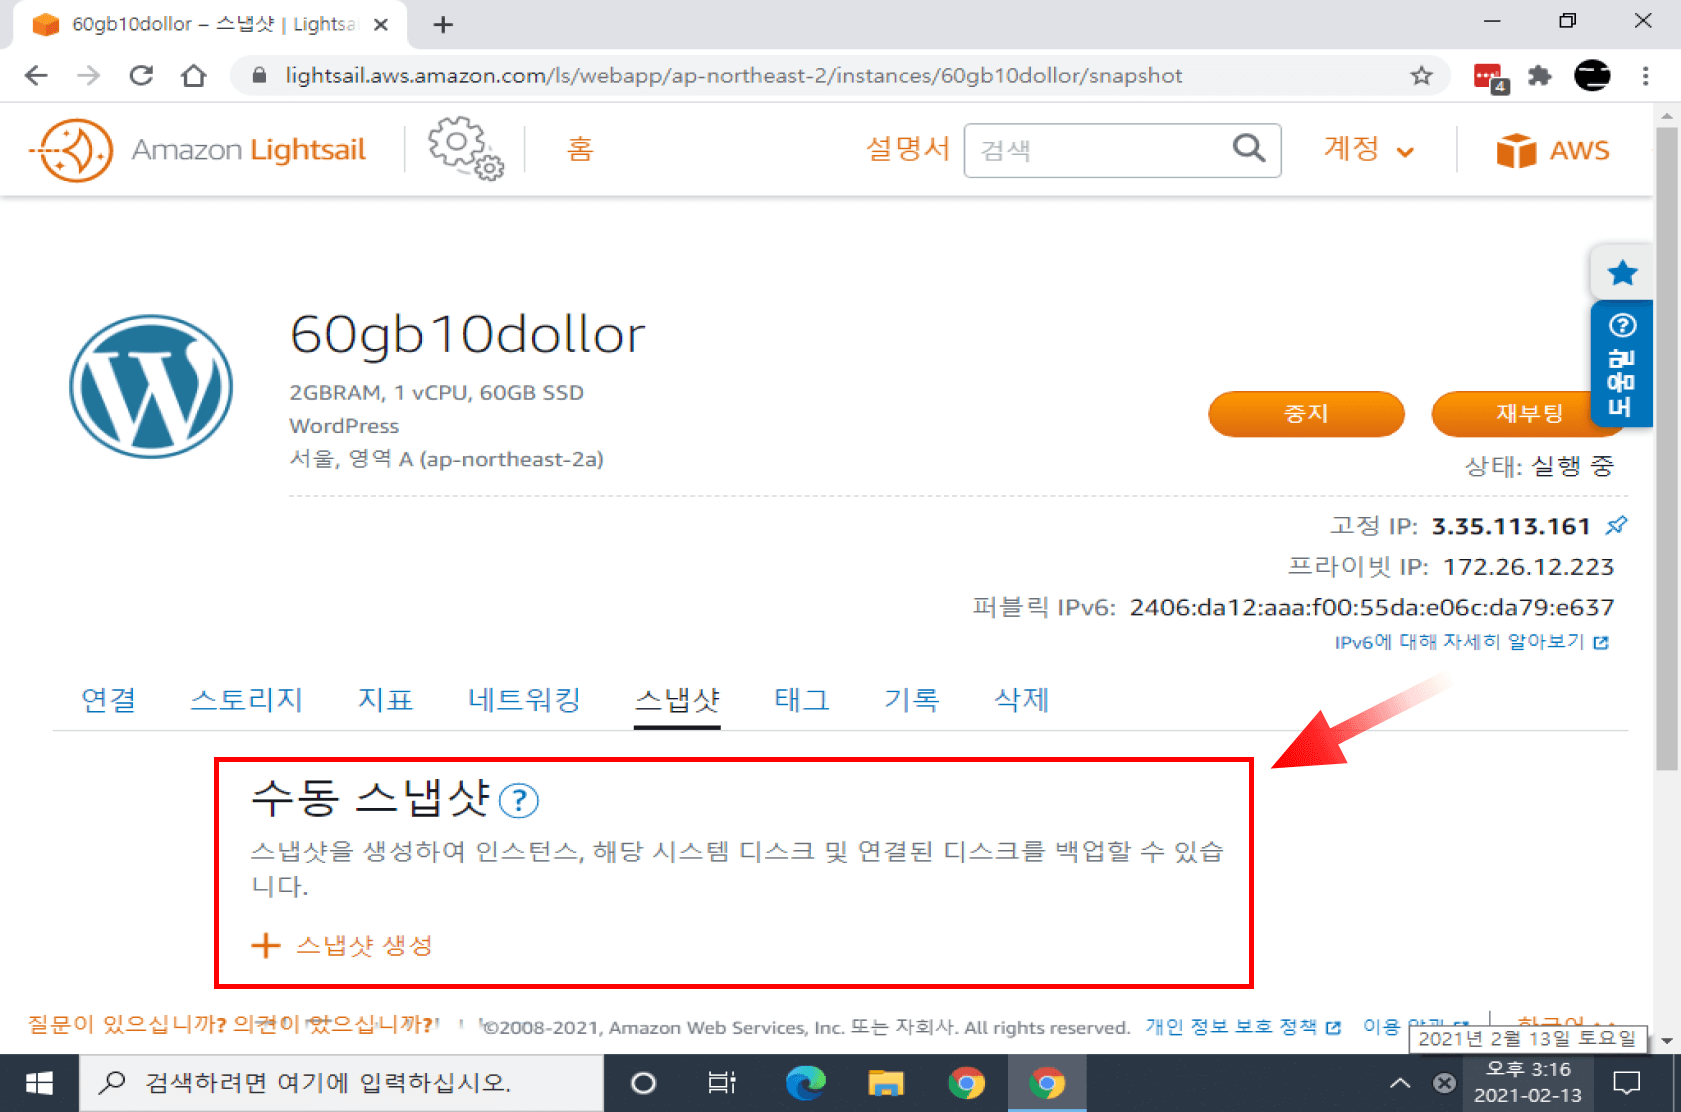The width and height of the screenshot is (1681, 1112).
Task: Switch to the 스토리지 tab
Action: click(246, 700)
